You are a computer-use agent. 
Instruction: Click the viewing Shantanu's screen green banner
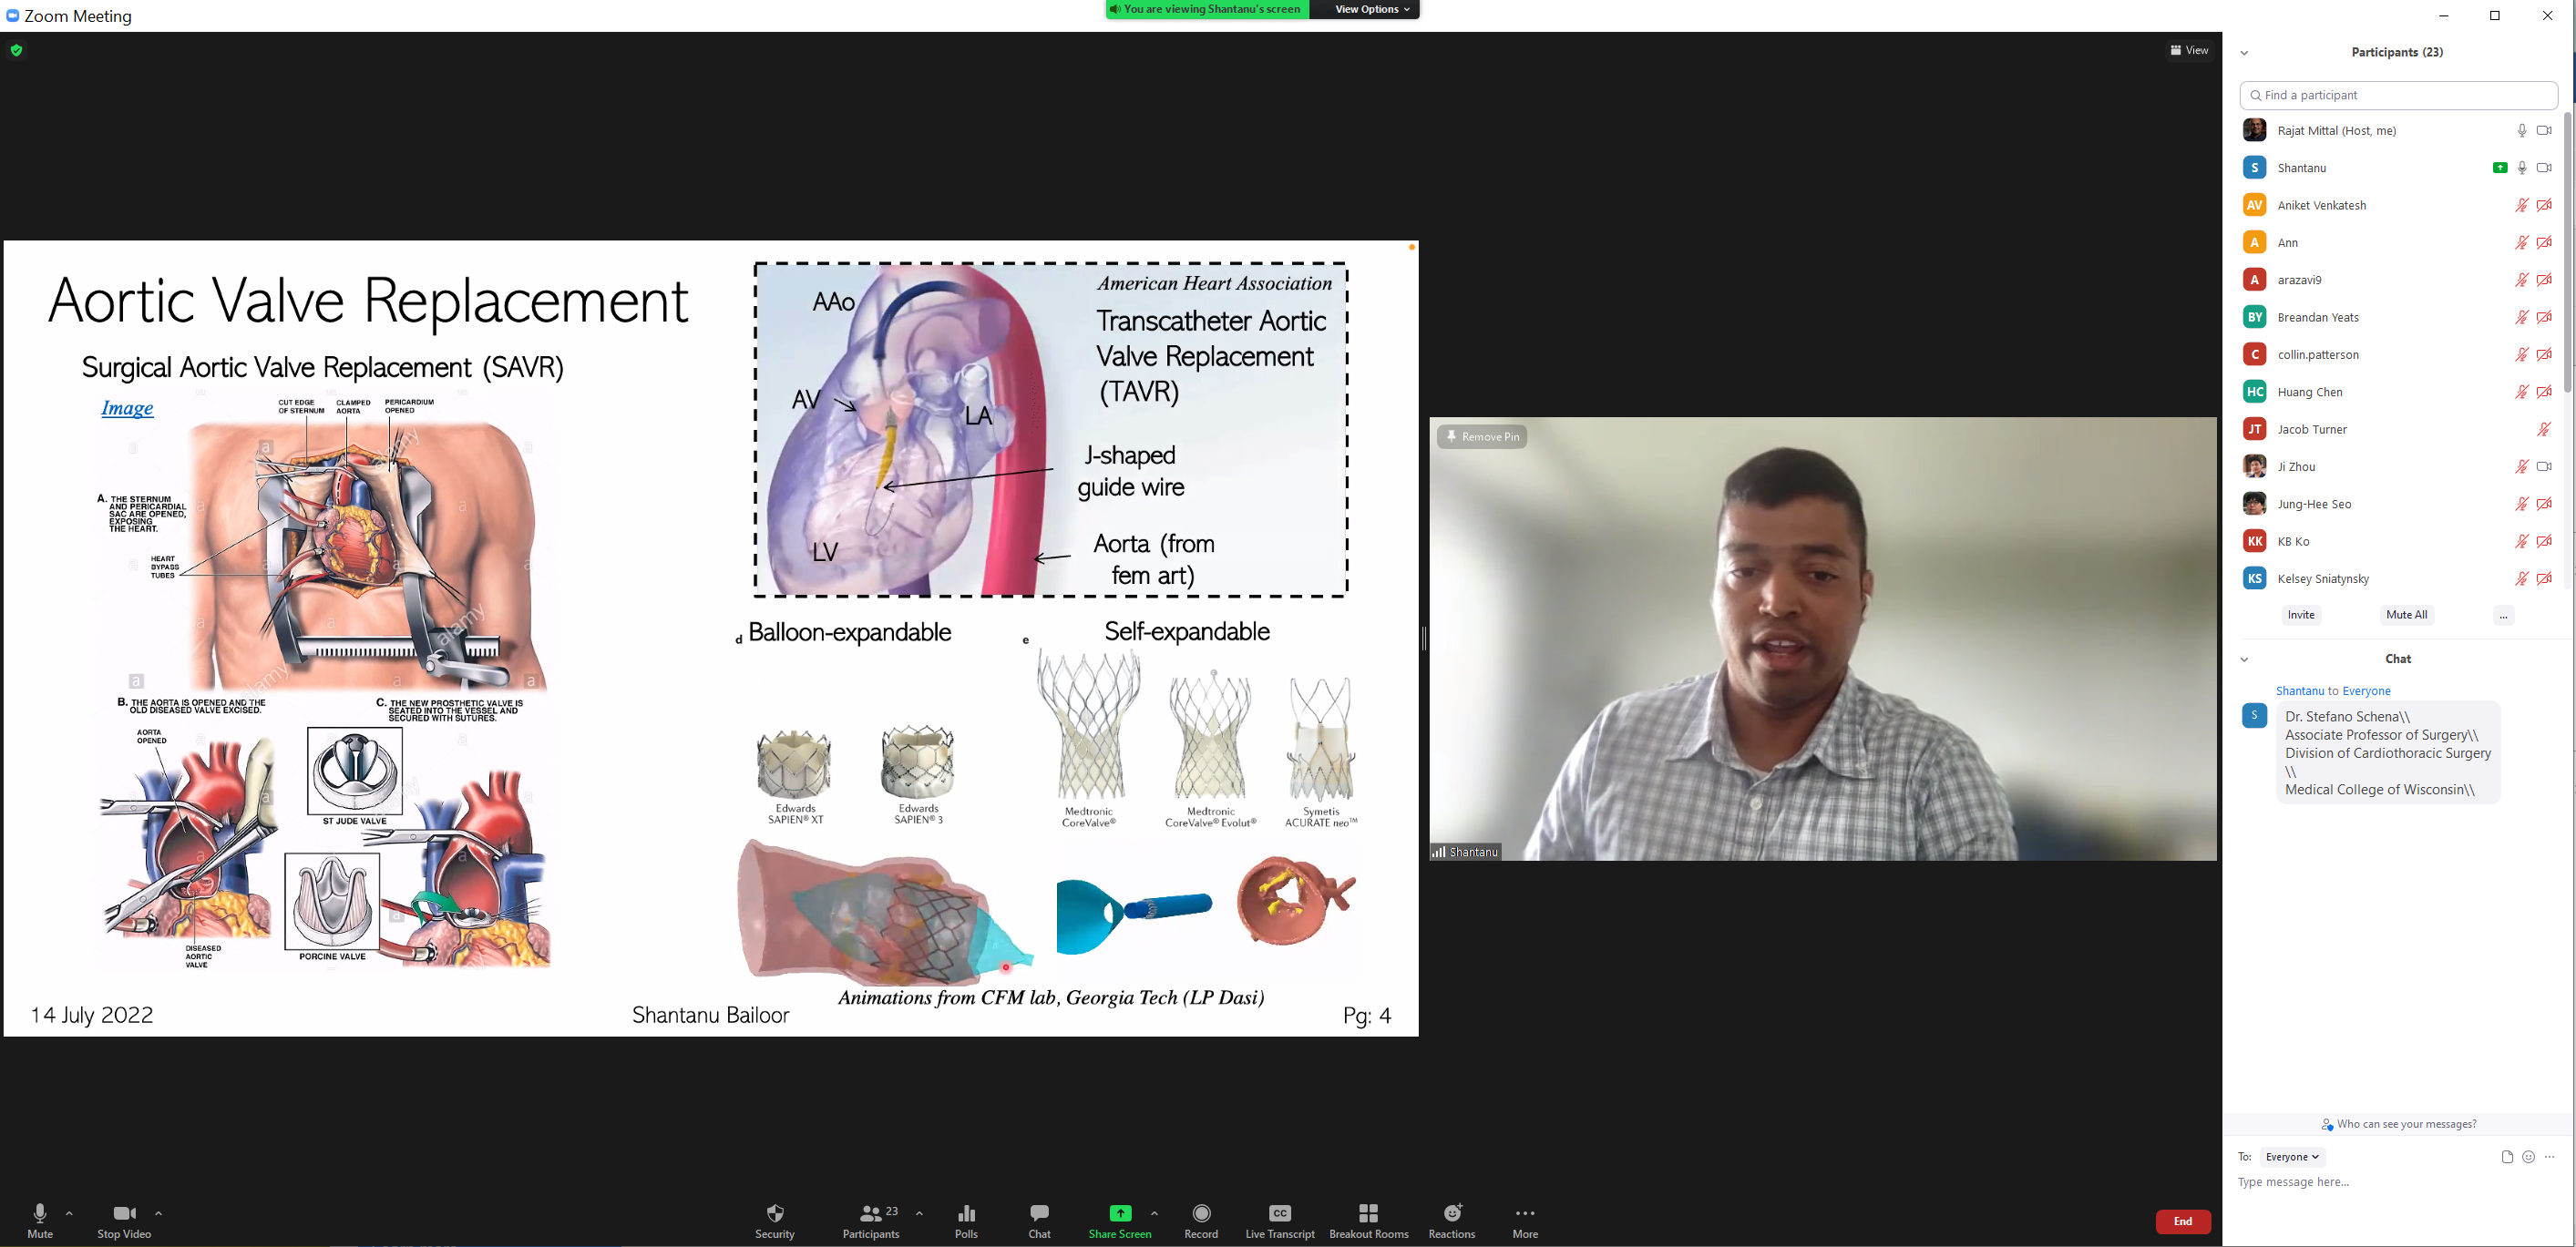1207,9
